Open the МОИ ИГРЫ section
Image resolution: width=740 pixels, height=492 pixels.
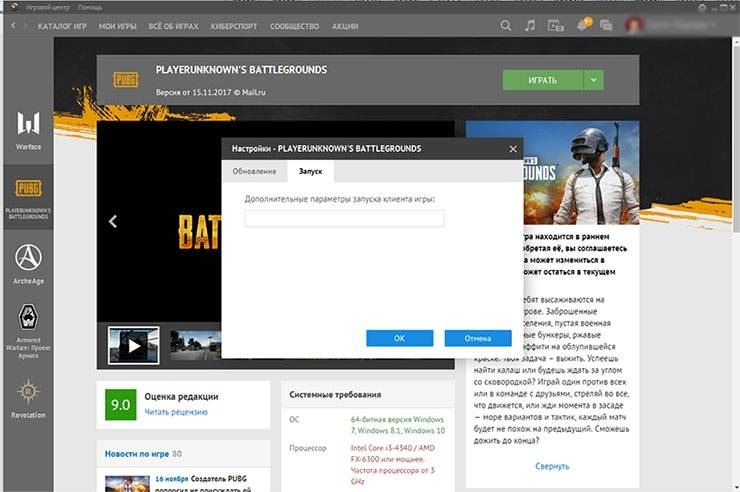pos(118,26)
